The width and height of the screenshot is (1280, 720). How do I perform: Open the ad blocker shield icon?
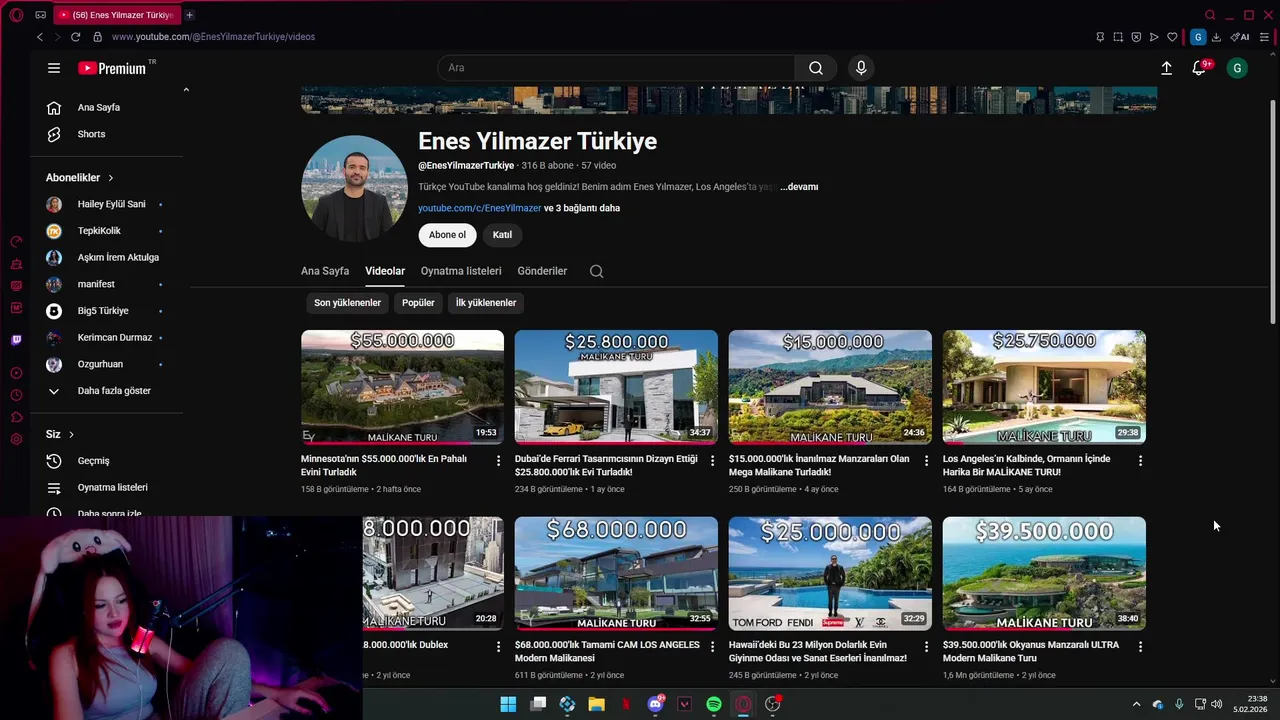tap(1136, 37)
